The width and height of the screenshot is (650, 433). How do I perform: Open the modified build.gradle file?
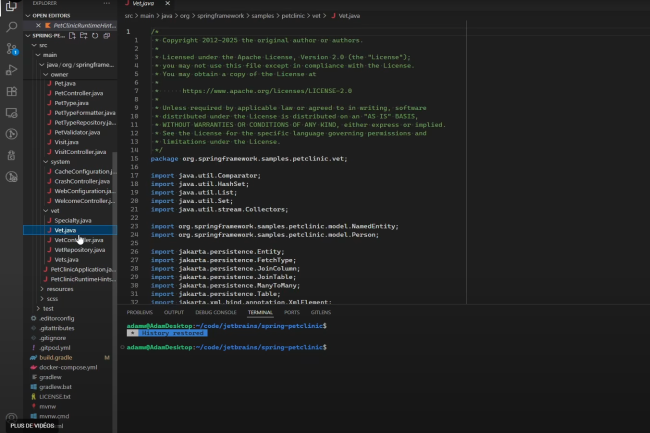pyautogui.click(x=56, y=358)
